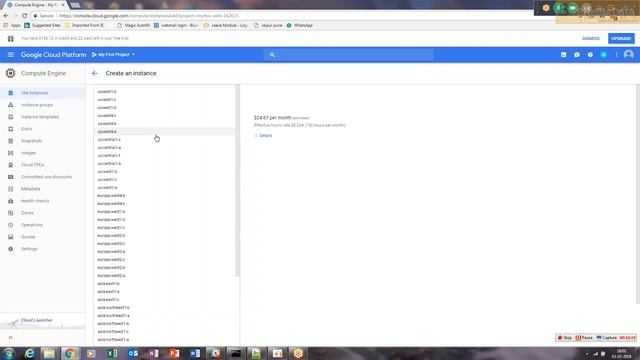Open the user account avatar
The image size is (640, 360).
[629, 55]
